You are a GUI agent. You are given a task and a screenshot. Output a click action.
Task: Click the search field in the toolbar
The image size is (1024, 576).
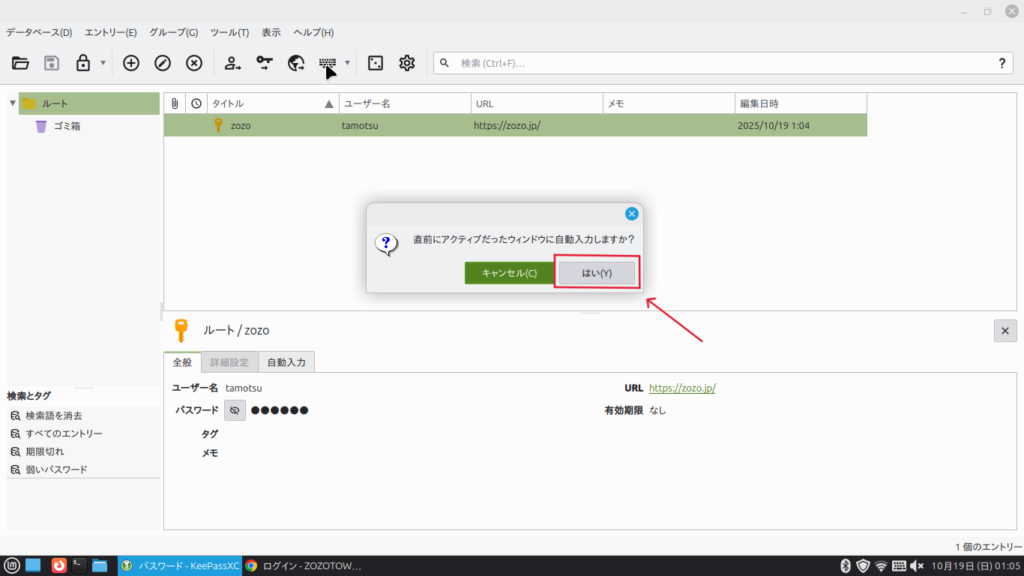point(720,63)
